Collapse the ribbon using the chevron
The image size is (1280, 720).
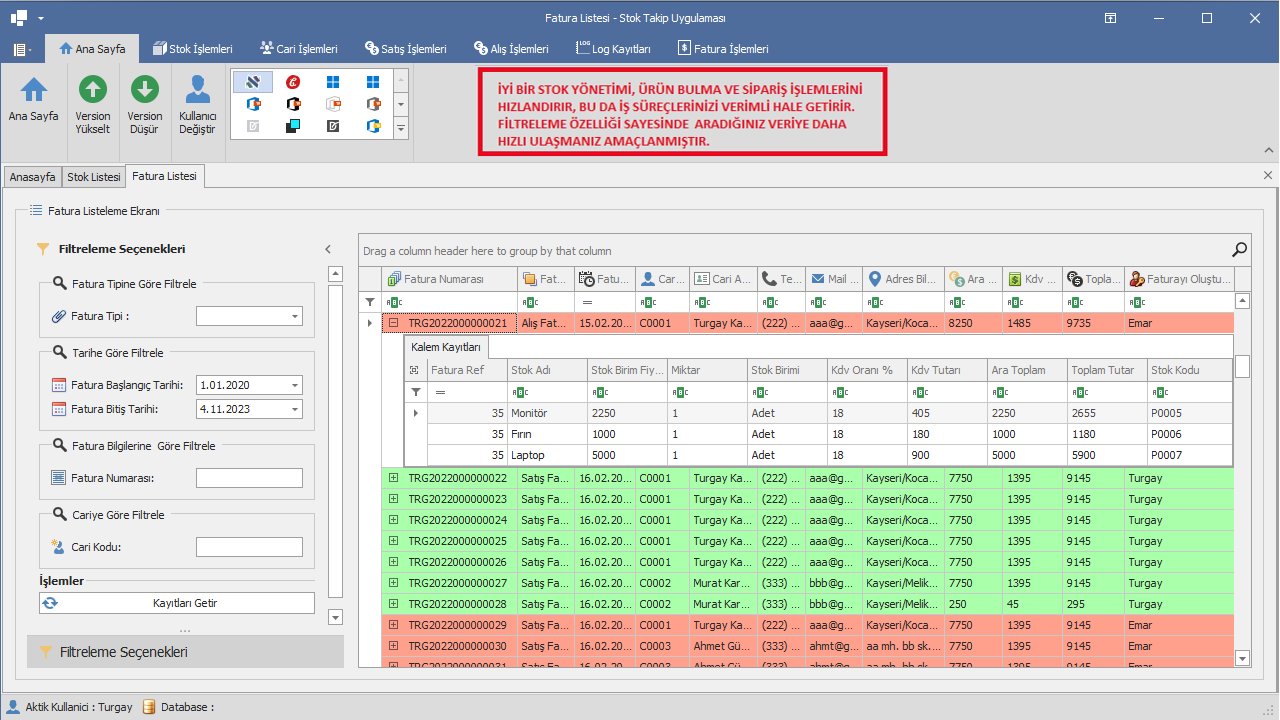click(x=1268, y=149)
